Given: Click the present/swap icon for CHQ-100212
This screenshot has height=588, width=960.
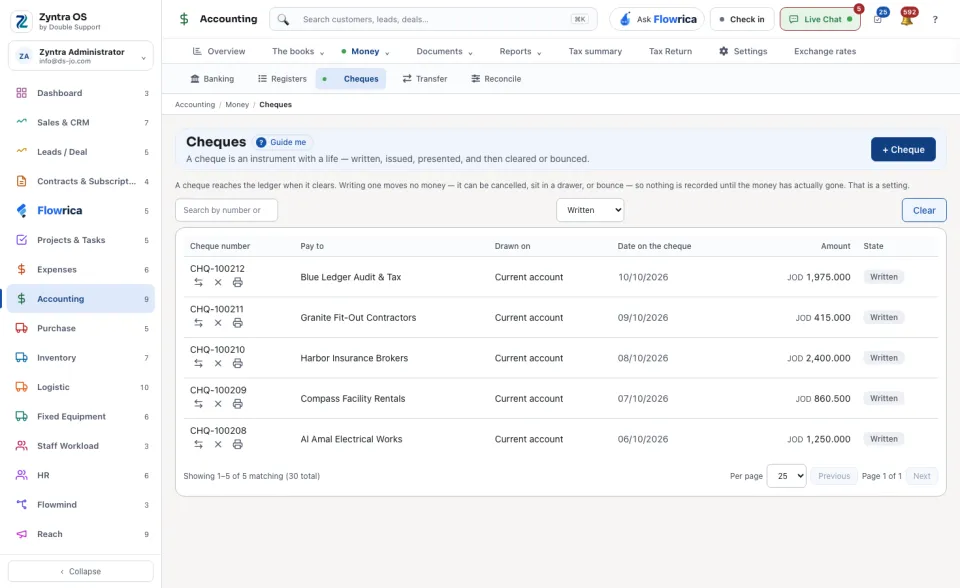Looking at the screenshot, I should click(198, 282).
